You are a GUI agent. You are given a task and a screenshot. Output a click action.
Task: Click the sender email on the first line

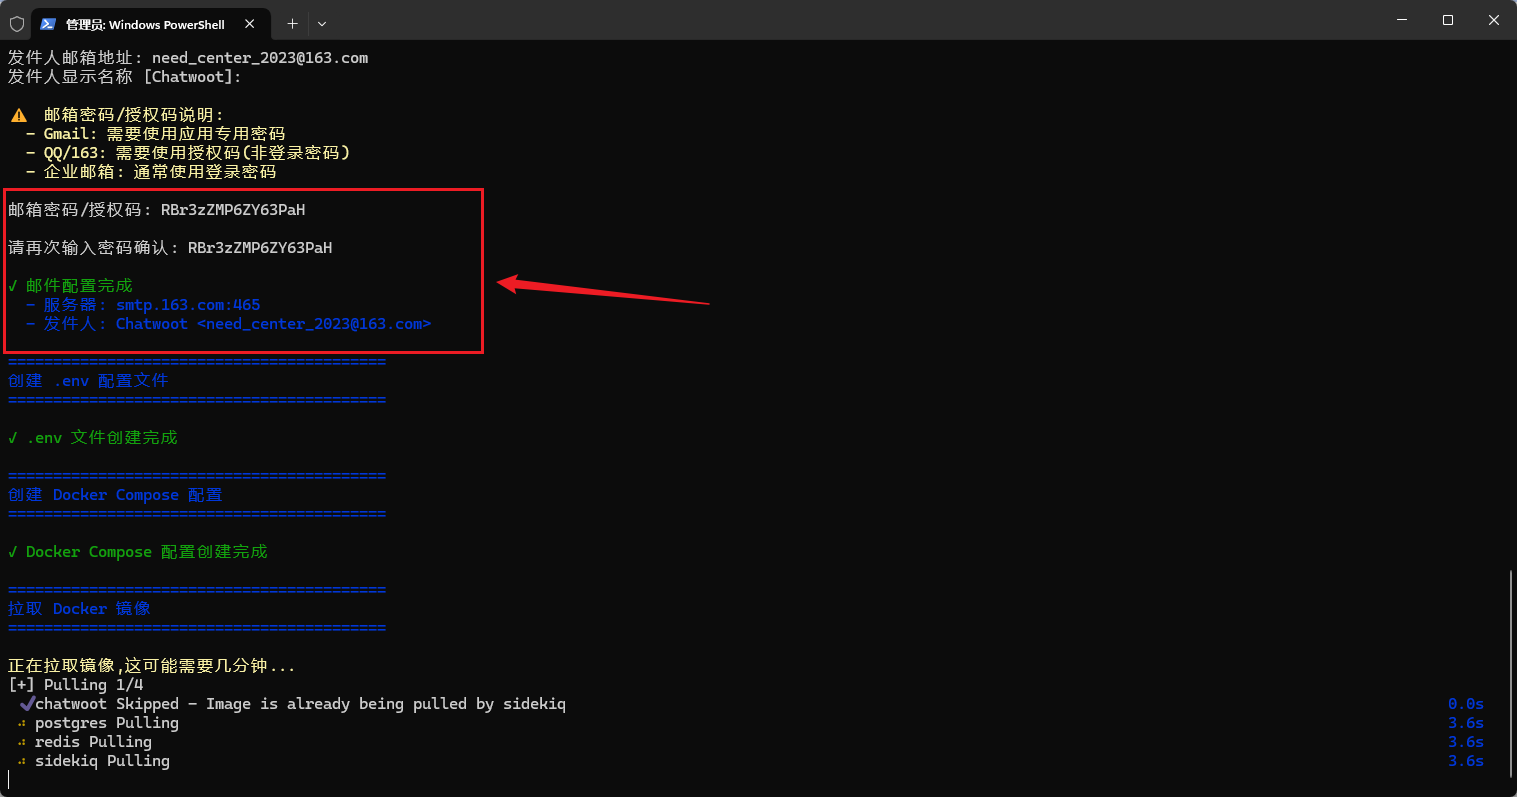click(x=260, y=58)
